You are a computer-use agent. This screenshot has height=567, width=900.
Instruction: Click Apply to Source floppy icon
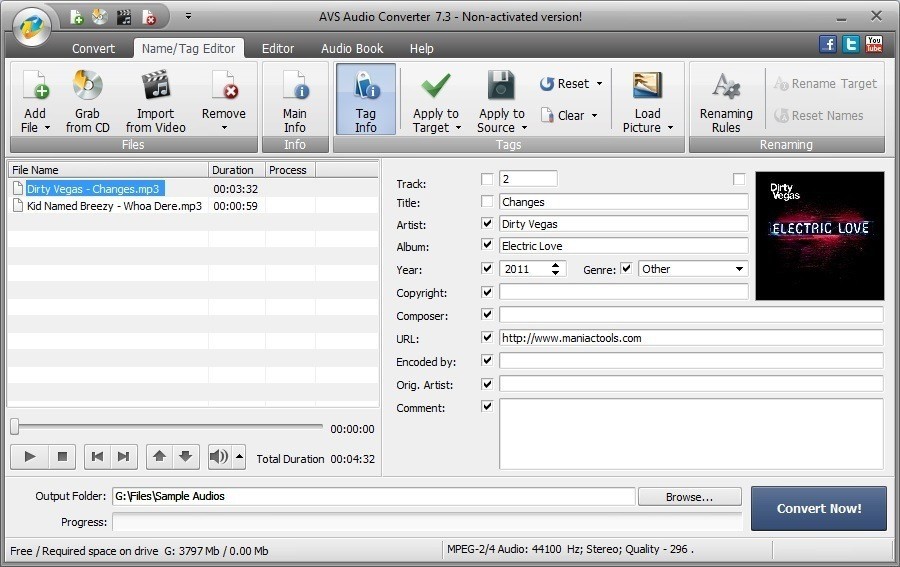[x=501, y=86]
